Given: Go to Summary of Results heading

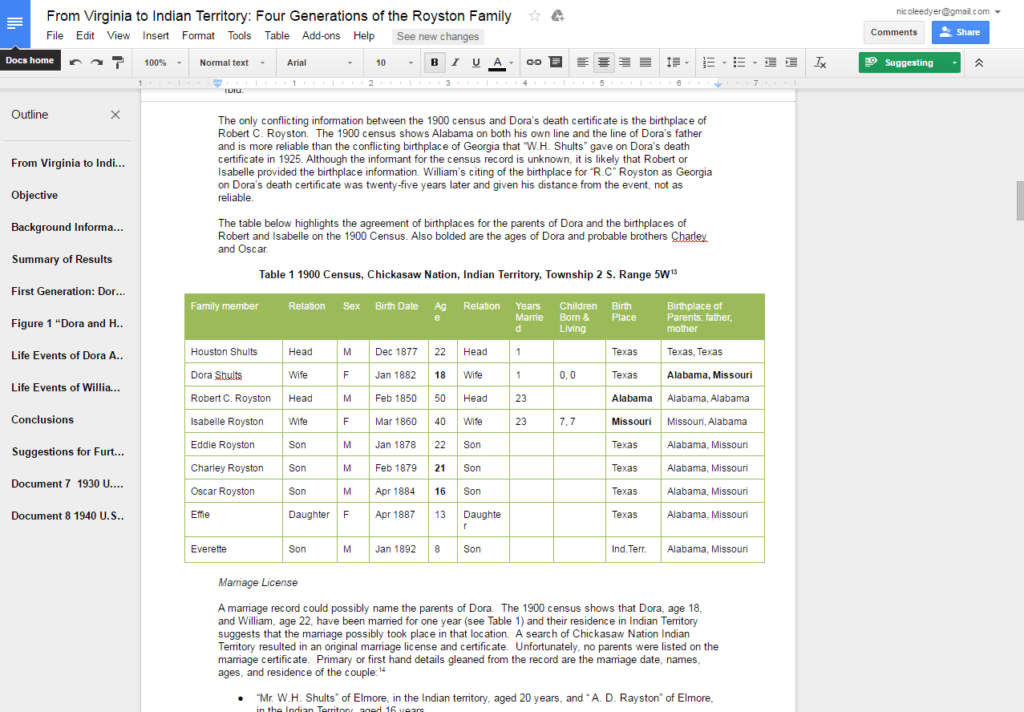Looking at the screenshot, I should [62, 259].
